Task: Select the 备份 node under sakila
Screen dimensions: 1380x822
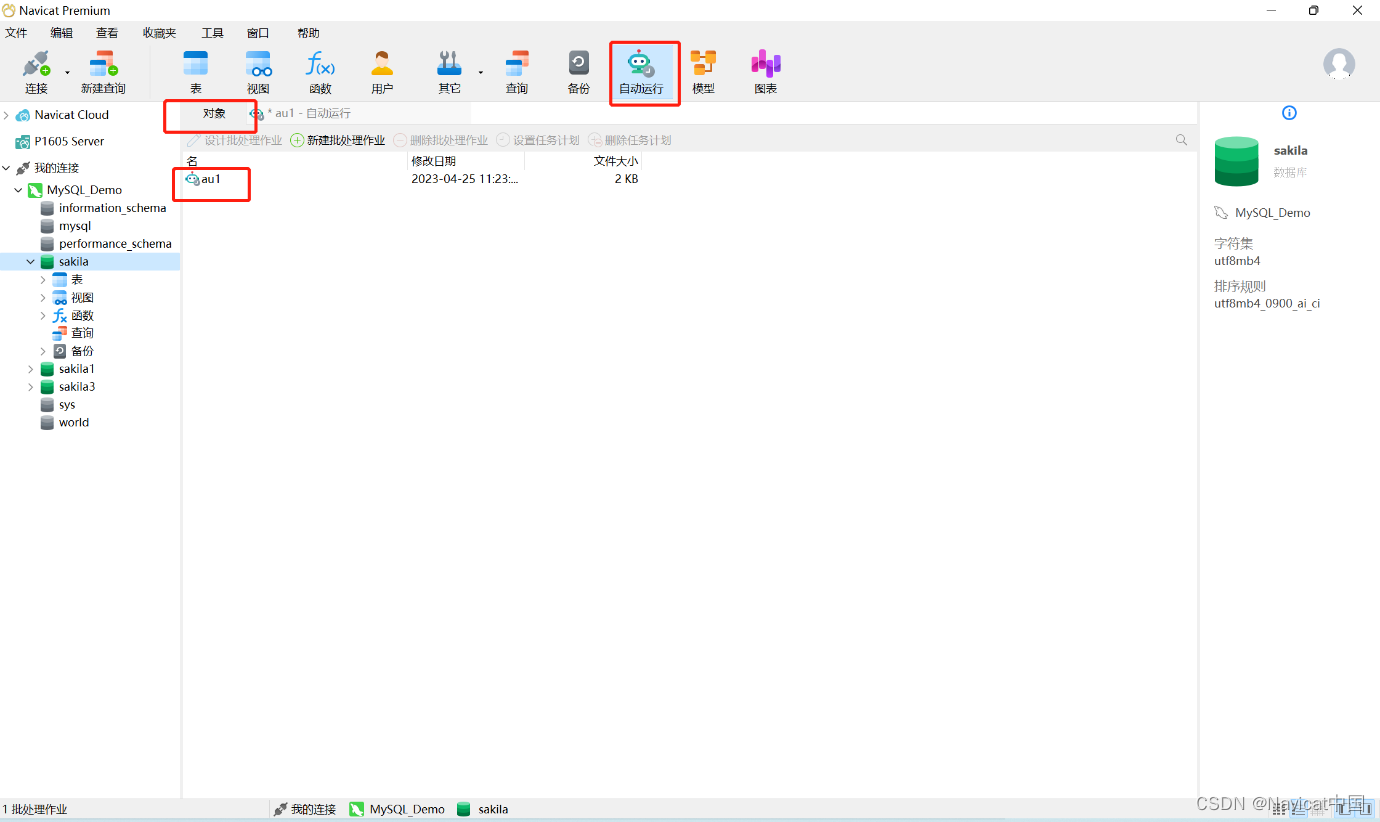Action: [82, 351]
